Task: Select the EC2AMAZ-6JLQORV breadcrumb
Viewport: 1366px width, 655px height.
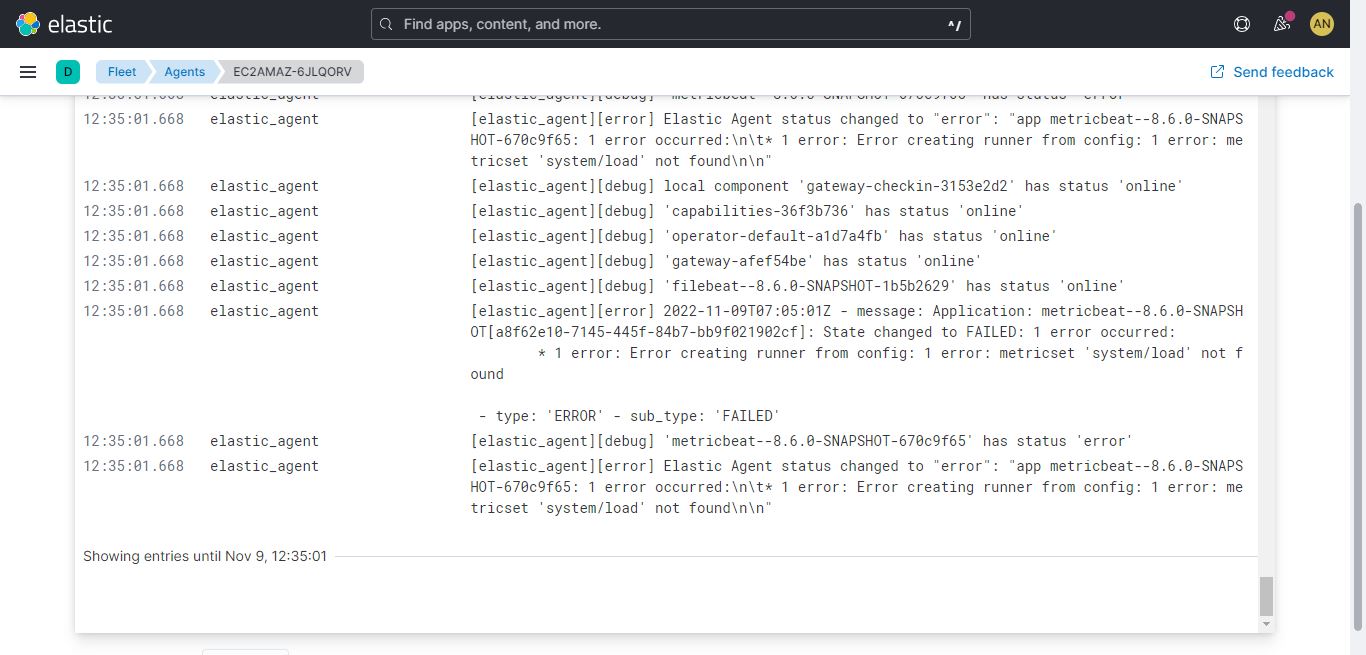Action: 291,71
